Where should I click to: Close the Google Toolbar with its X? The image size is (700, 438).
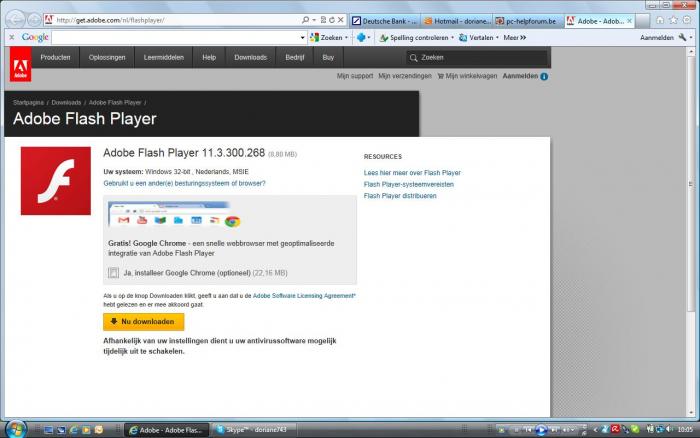coord(12,38)
